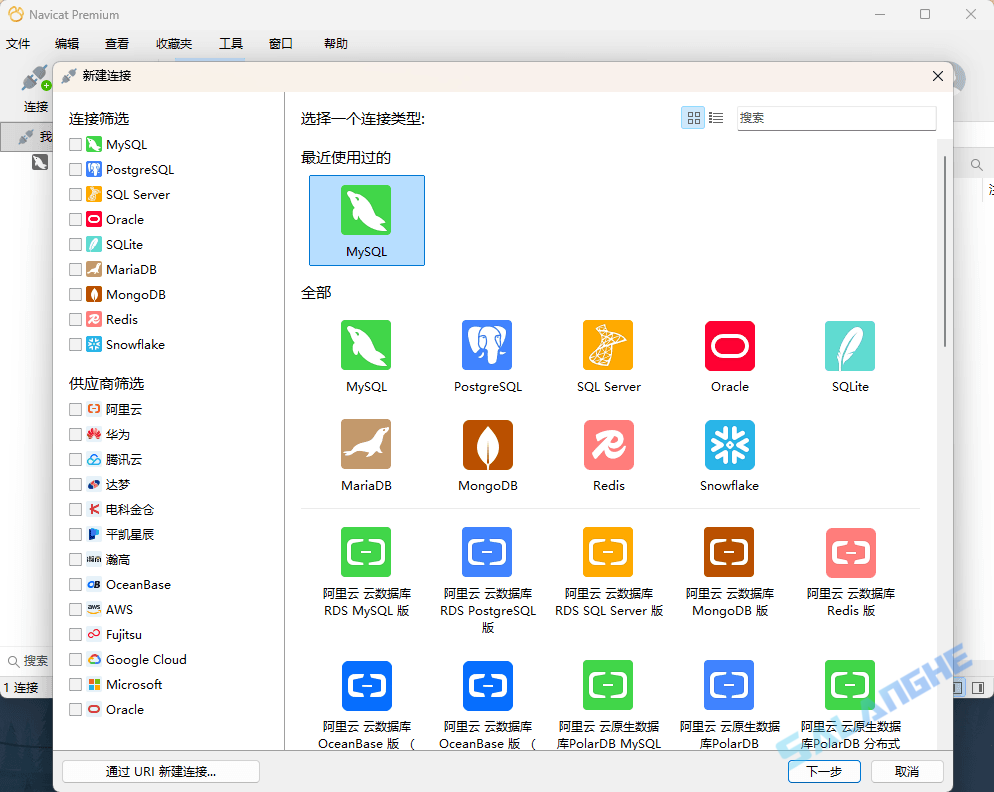Choose the SQL Server connection icon

click(x=608, y=345)
